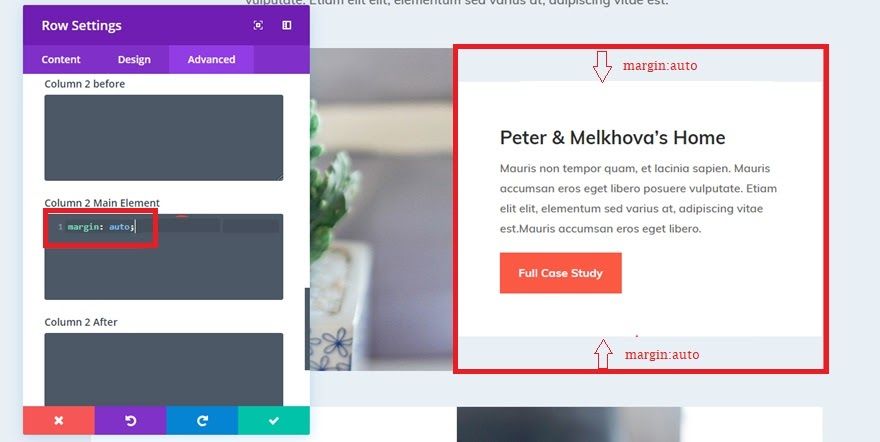Click the Column 2 Main Element label
This screenshot has height=442, width=880.
pos(102,202)
